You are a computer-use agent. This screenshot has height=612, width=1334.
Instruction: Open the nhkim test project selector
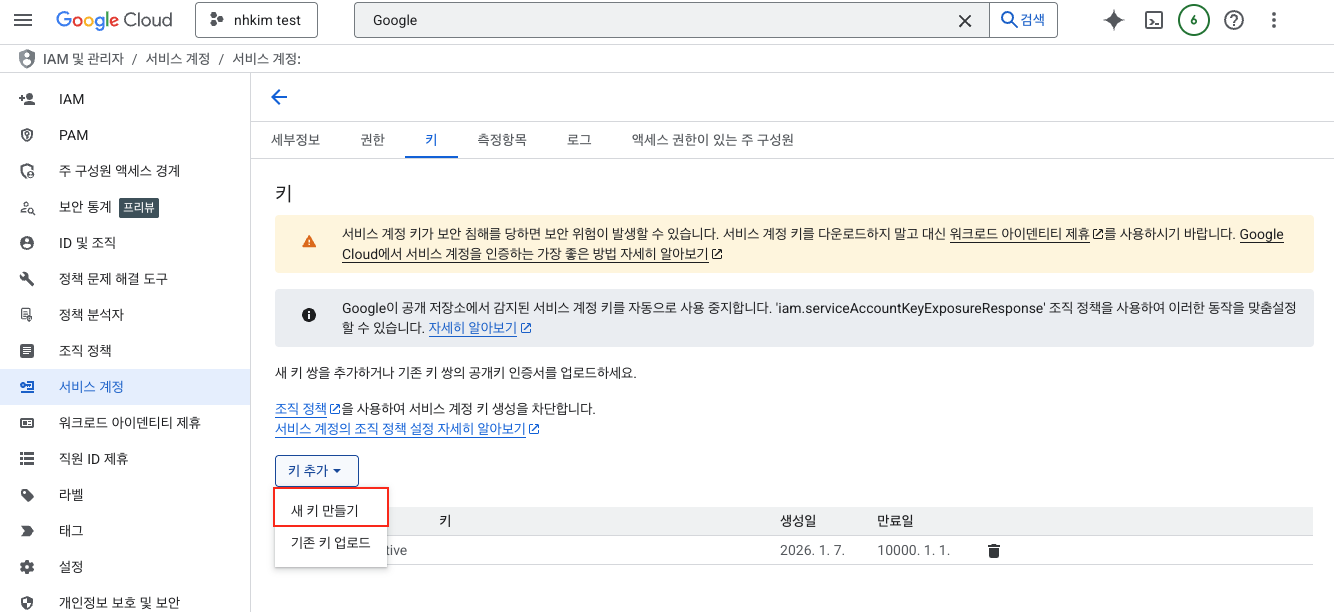256,20
